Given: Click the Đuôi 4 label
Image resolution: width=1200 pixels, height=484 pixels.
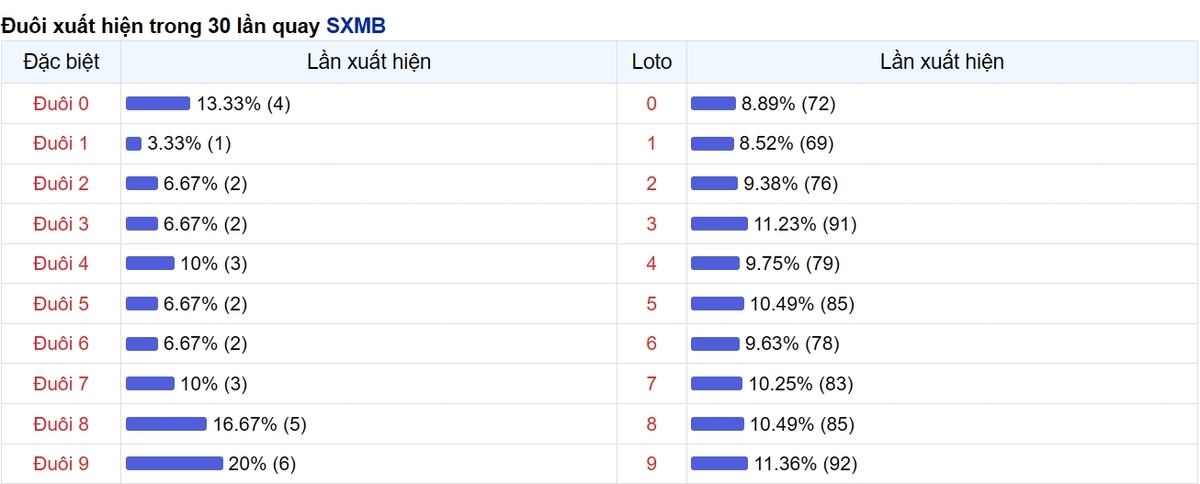Looking at the screenshot, I should [x=61, y=264].
